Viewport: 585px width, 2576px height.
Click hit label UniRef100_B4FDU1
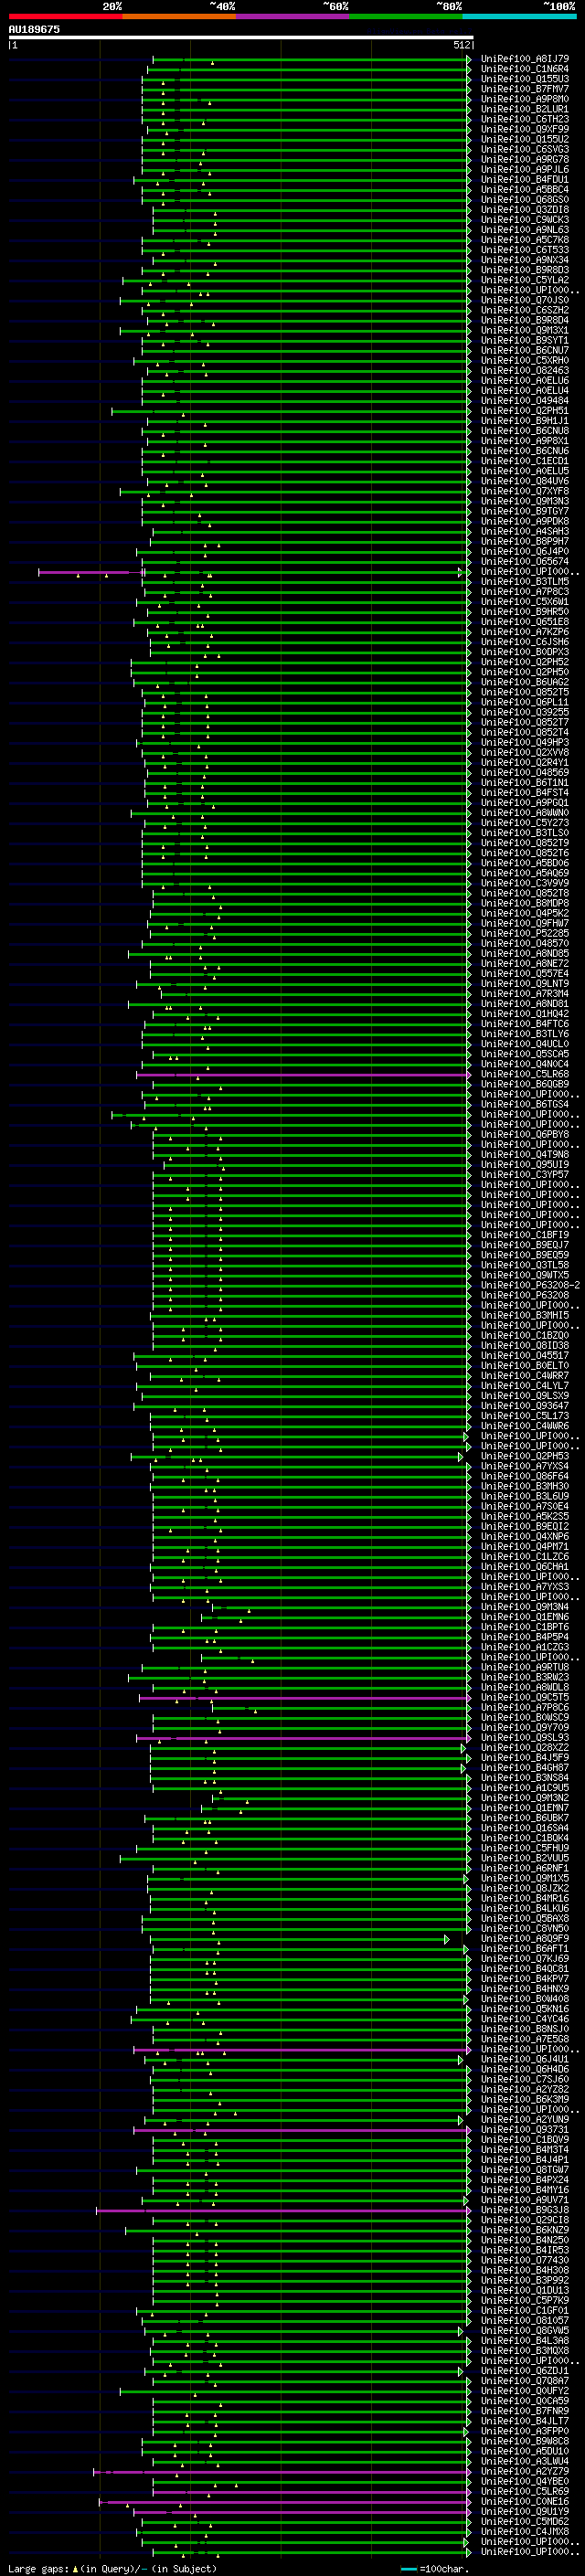pos(525,179)
